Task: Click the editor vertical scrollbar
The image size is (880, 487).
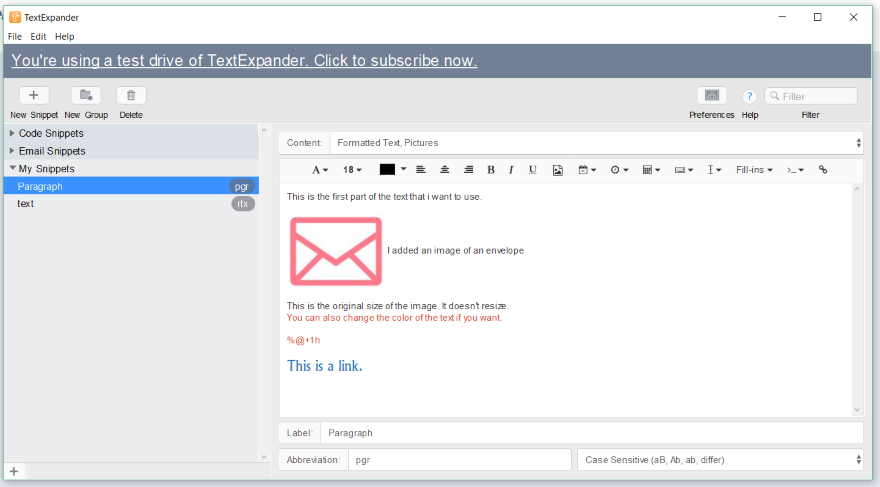Action: pyautogui.click(x=857, y=299)
